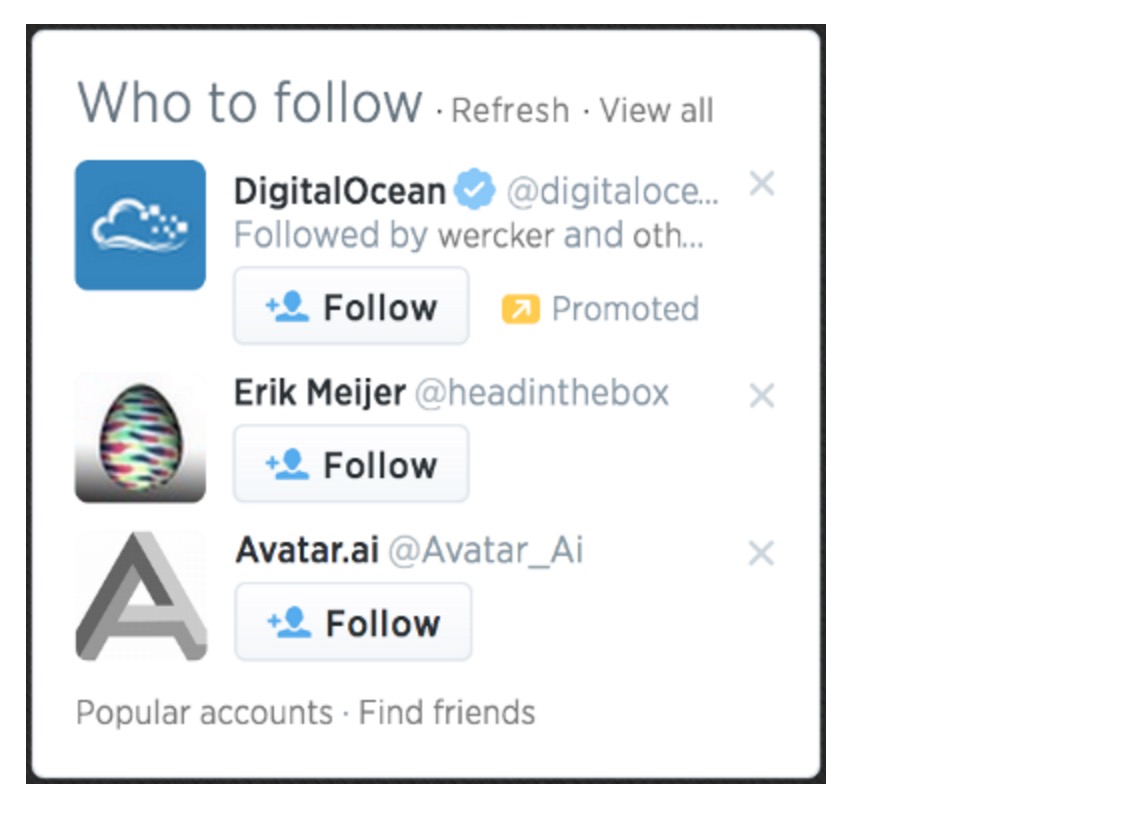
Task: Remove the Avatar.ai suggestion via X
Action: tap(762, 553)
